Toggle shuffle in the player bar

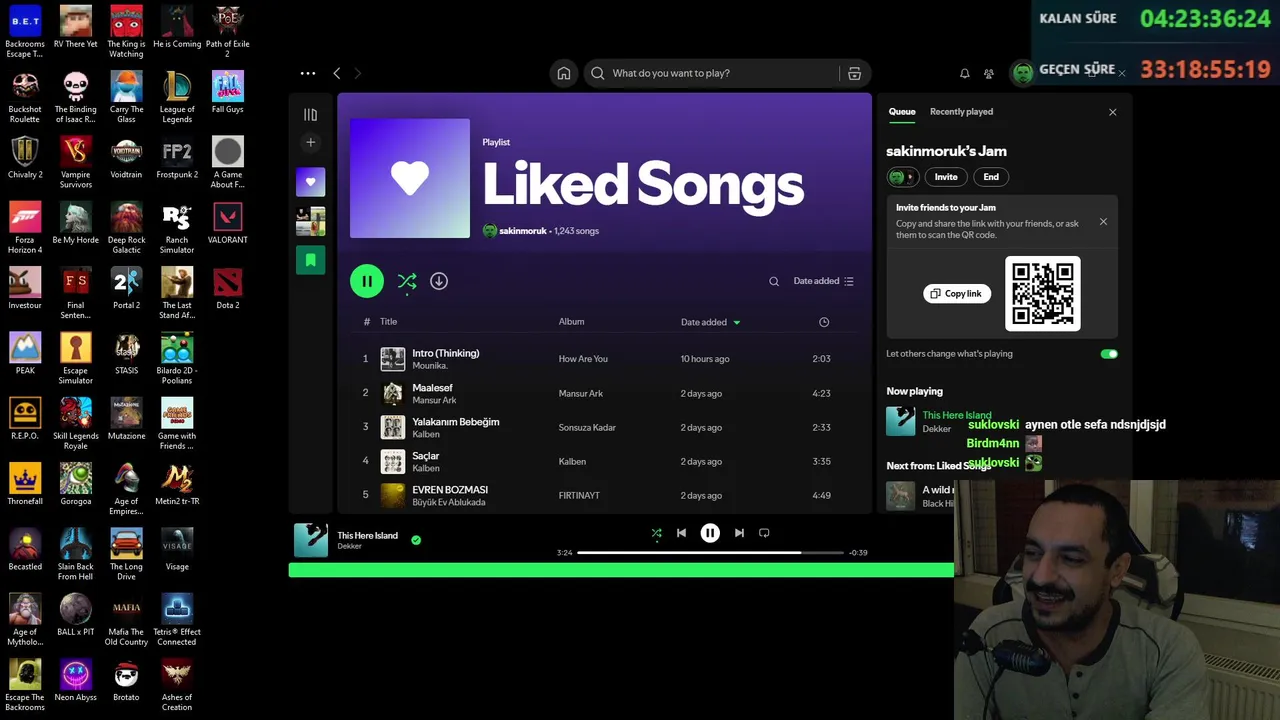(656, 534)
